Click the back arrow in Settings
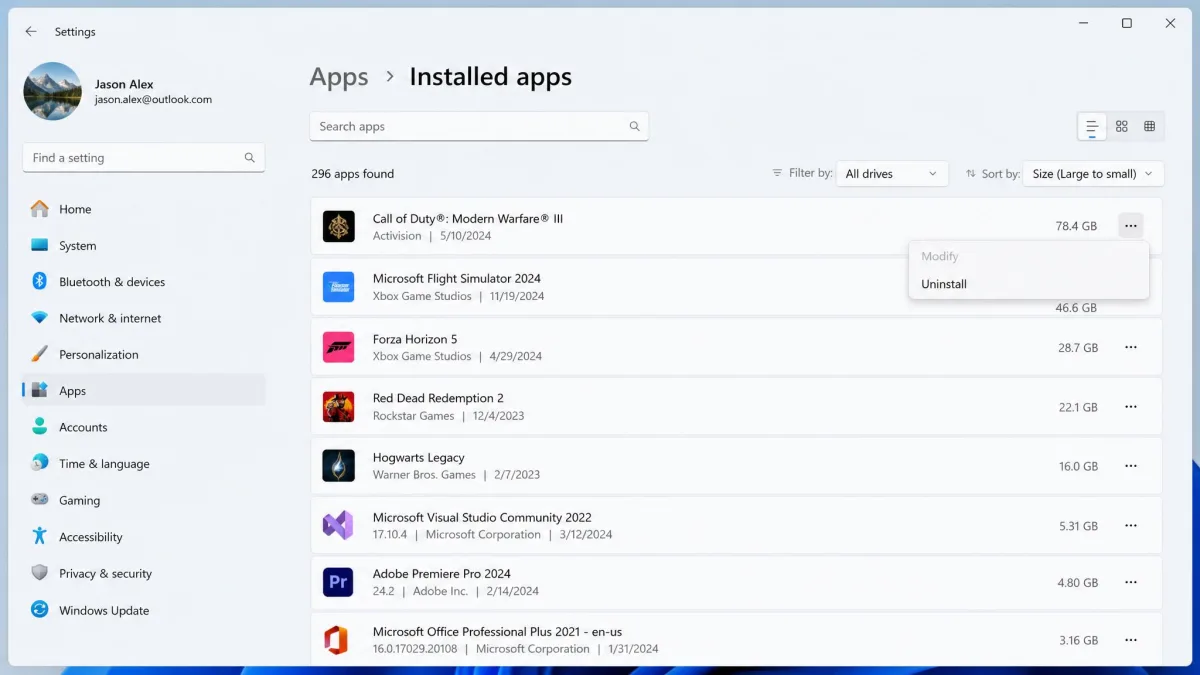Screen dimensions: 1200x675 (31, 32)
